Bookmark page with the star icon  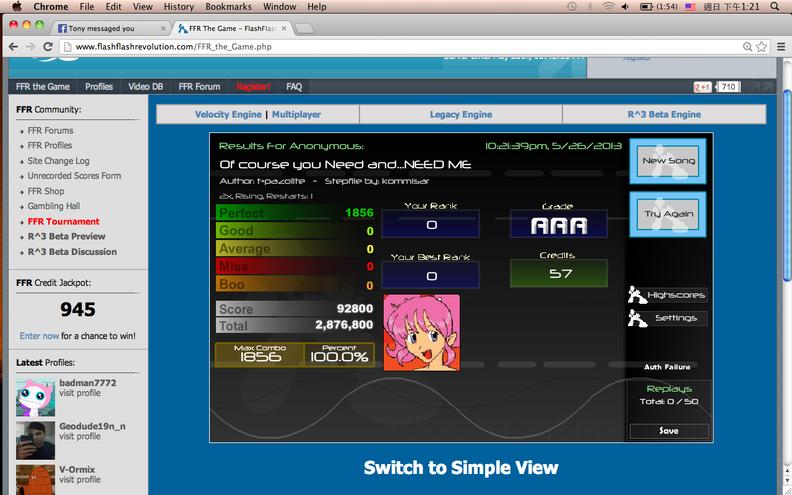pyautogui.click(x=762, y=46)
